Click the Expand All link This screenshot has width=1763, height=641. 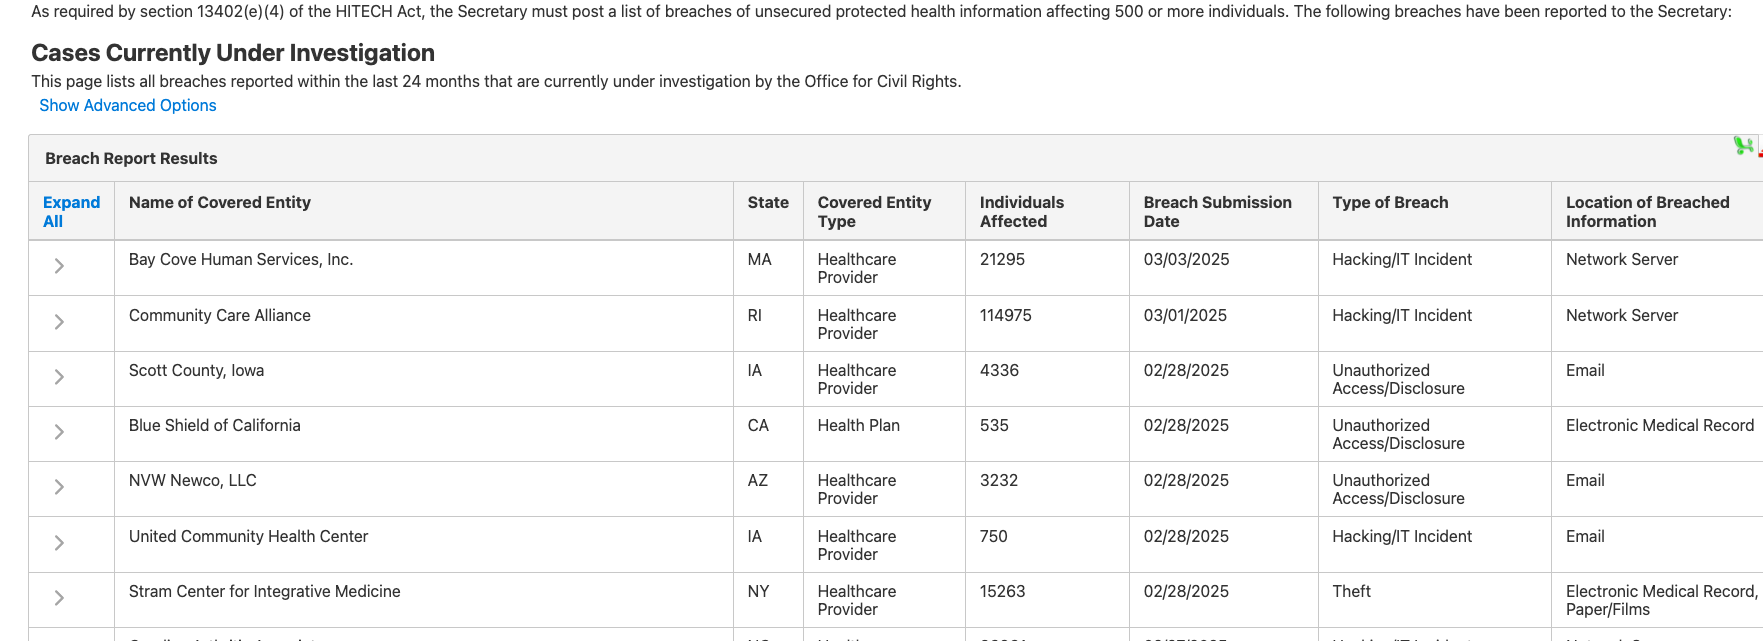coord(71,212)
